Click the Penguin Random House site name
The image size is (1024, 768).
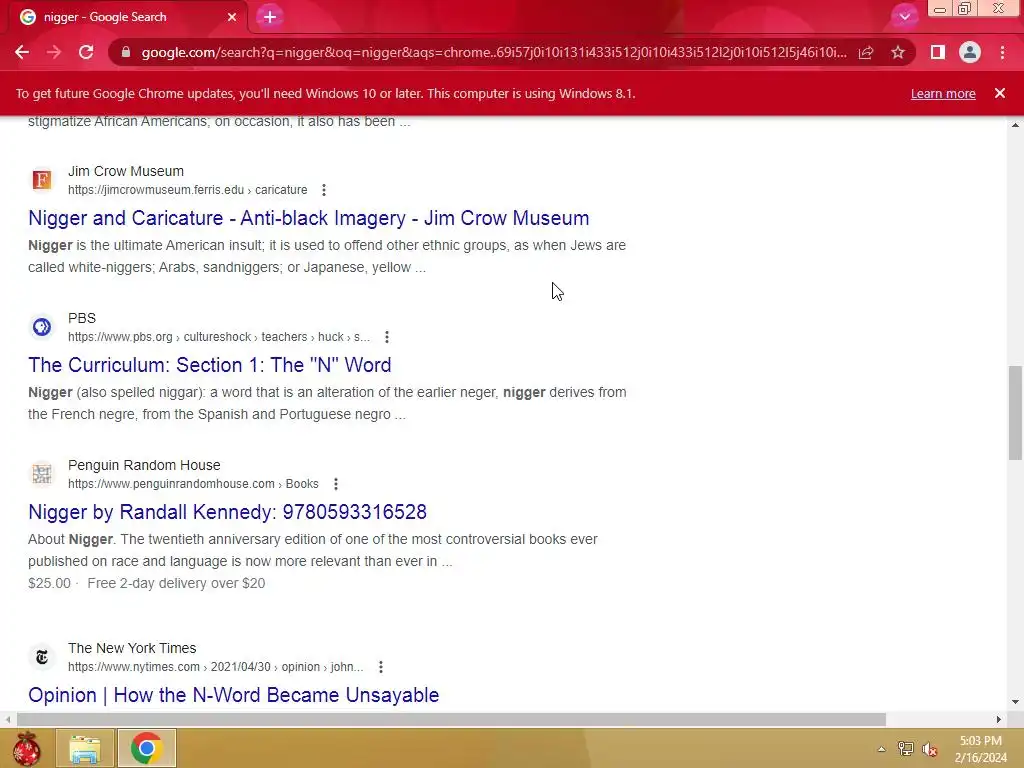point(144,465)
